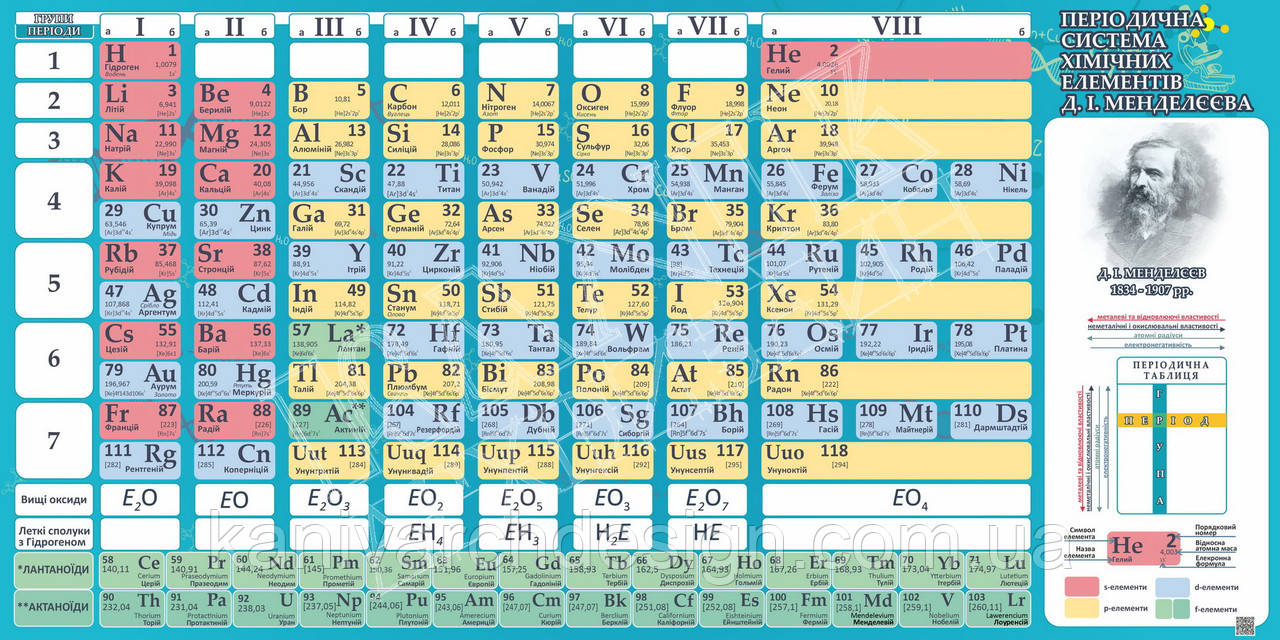Click the Вищі оксиди row label
The height and width of the screenshot is (640, 1280).
[x=54, y=499]
